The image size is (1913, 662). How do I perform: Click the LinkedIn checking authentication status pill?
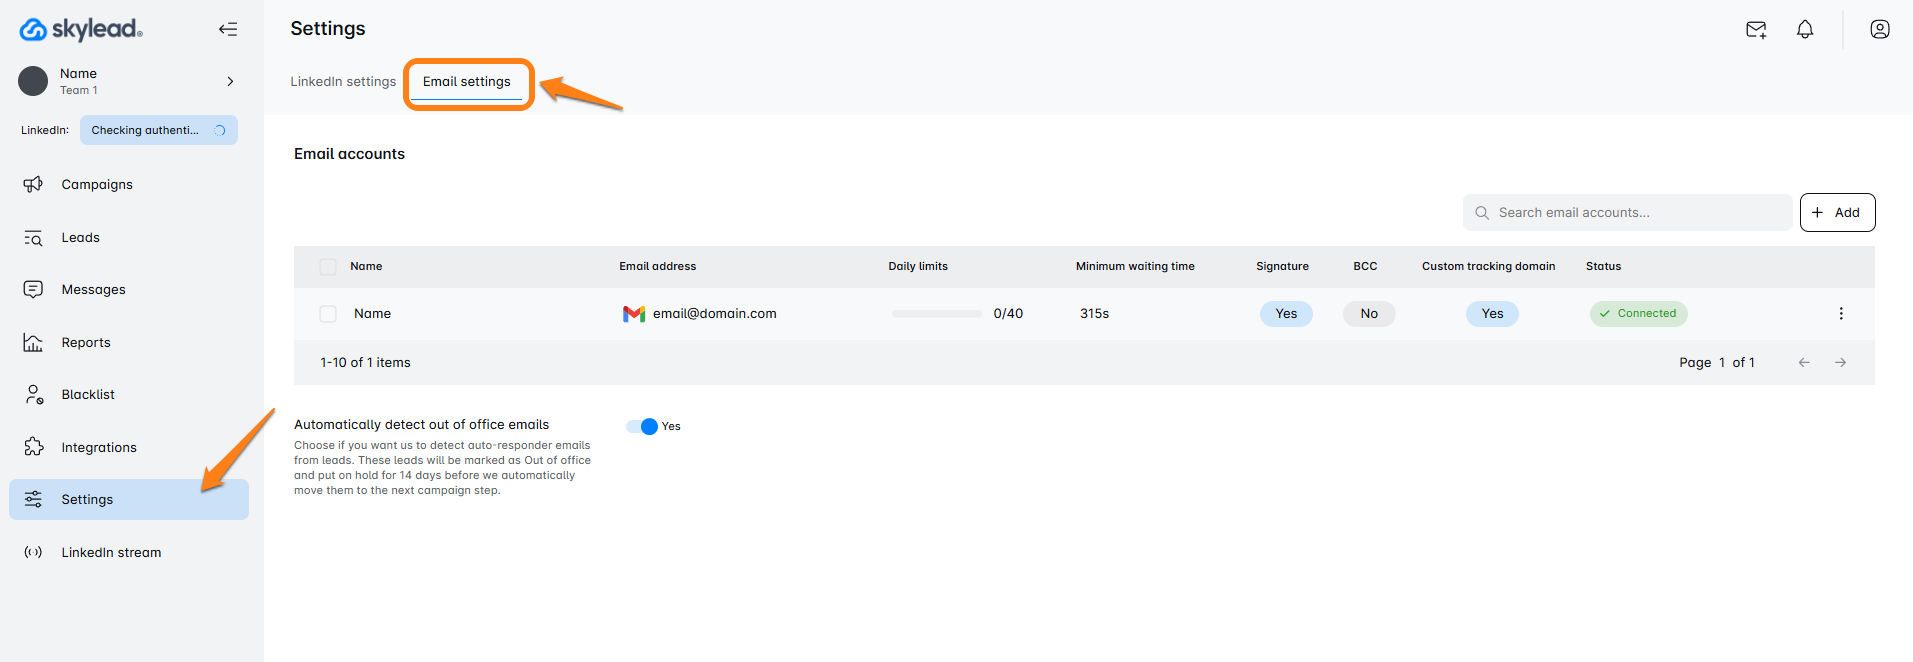coord(158,131)
